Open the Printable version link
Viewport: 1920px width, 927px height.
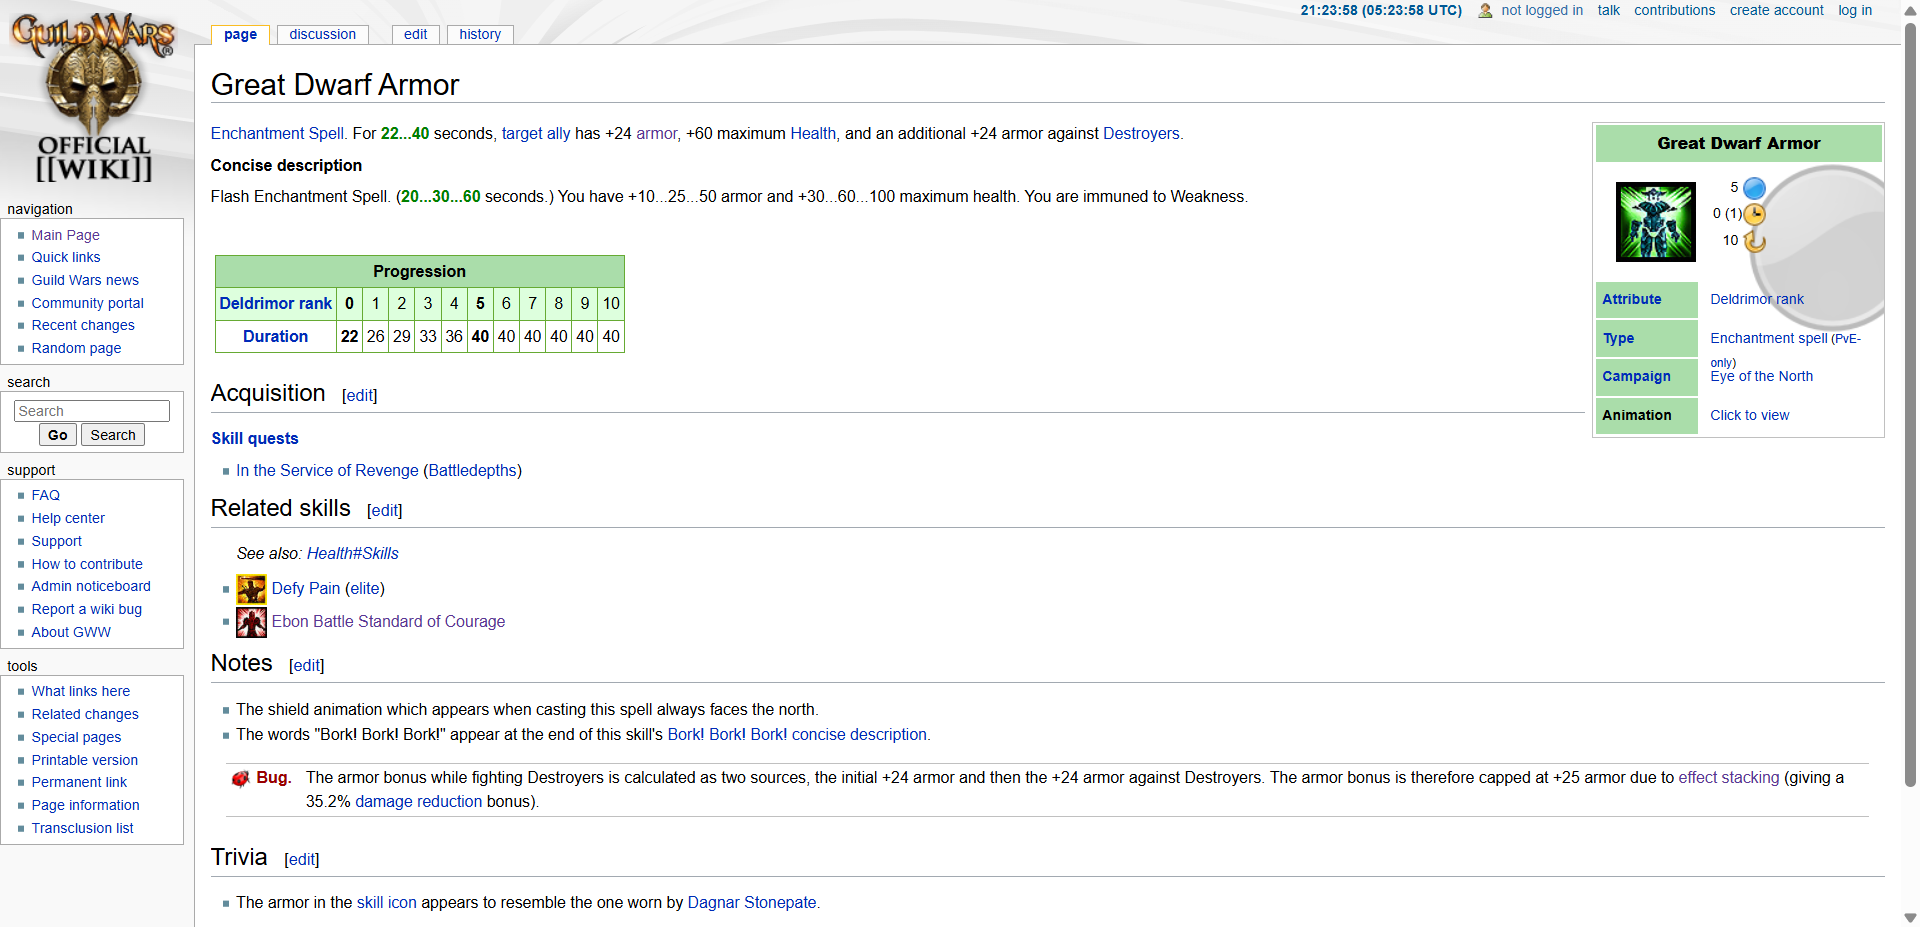[x=85, y=760]
